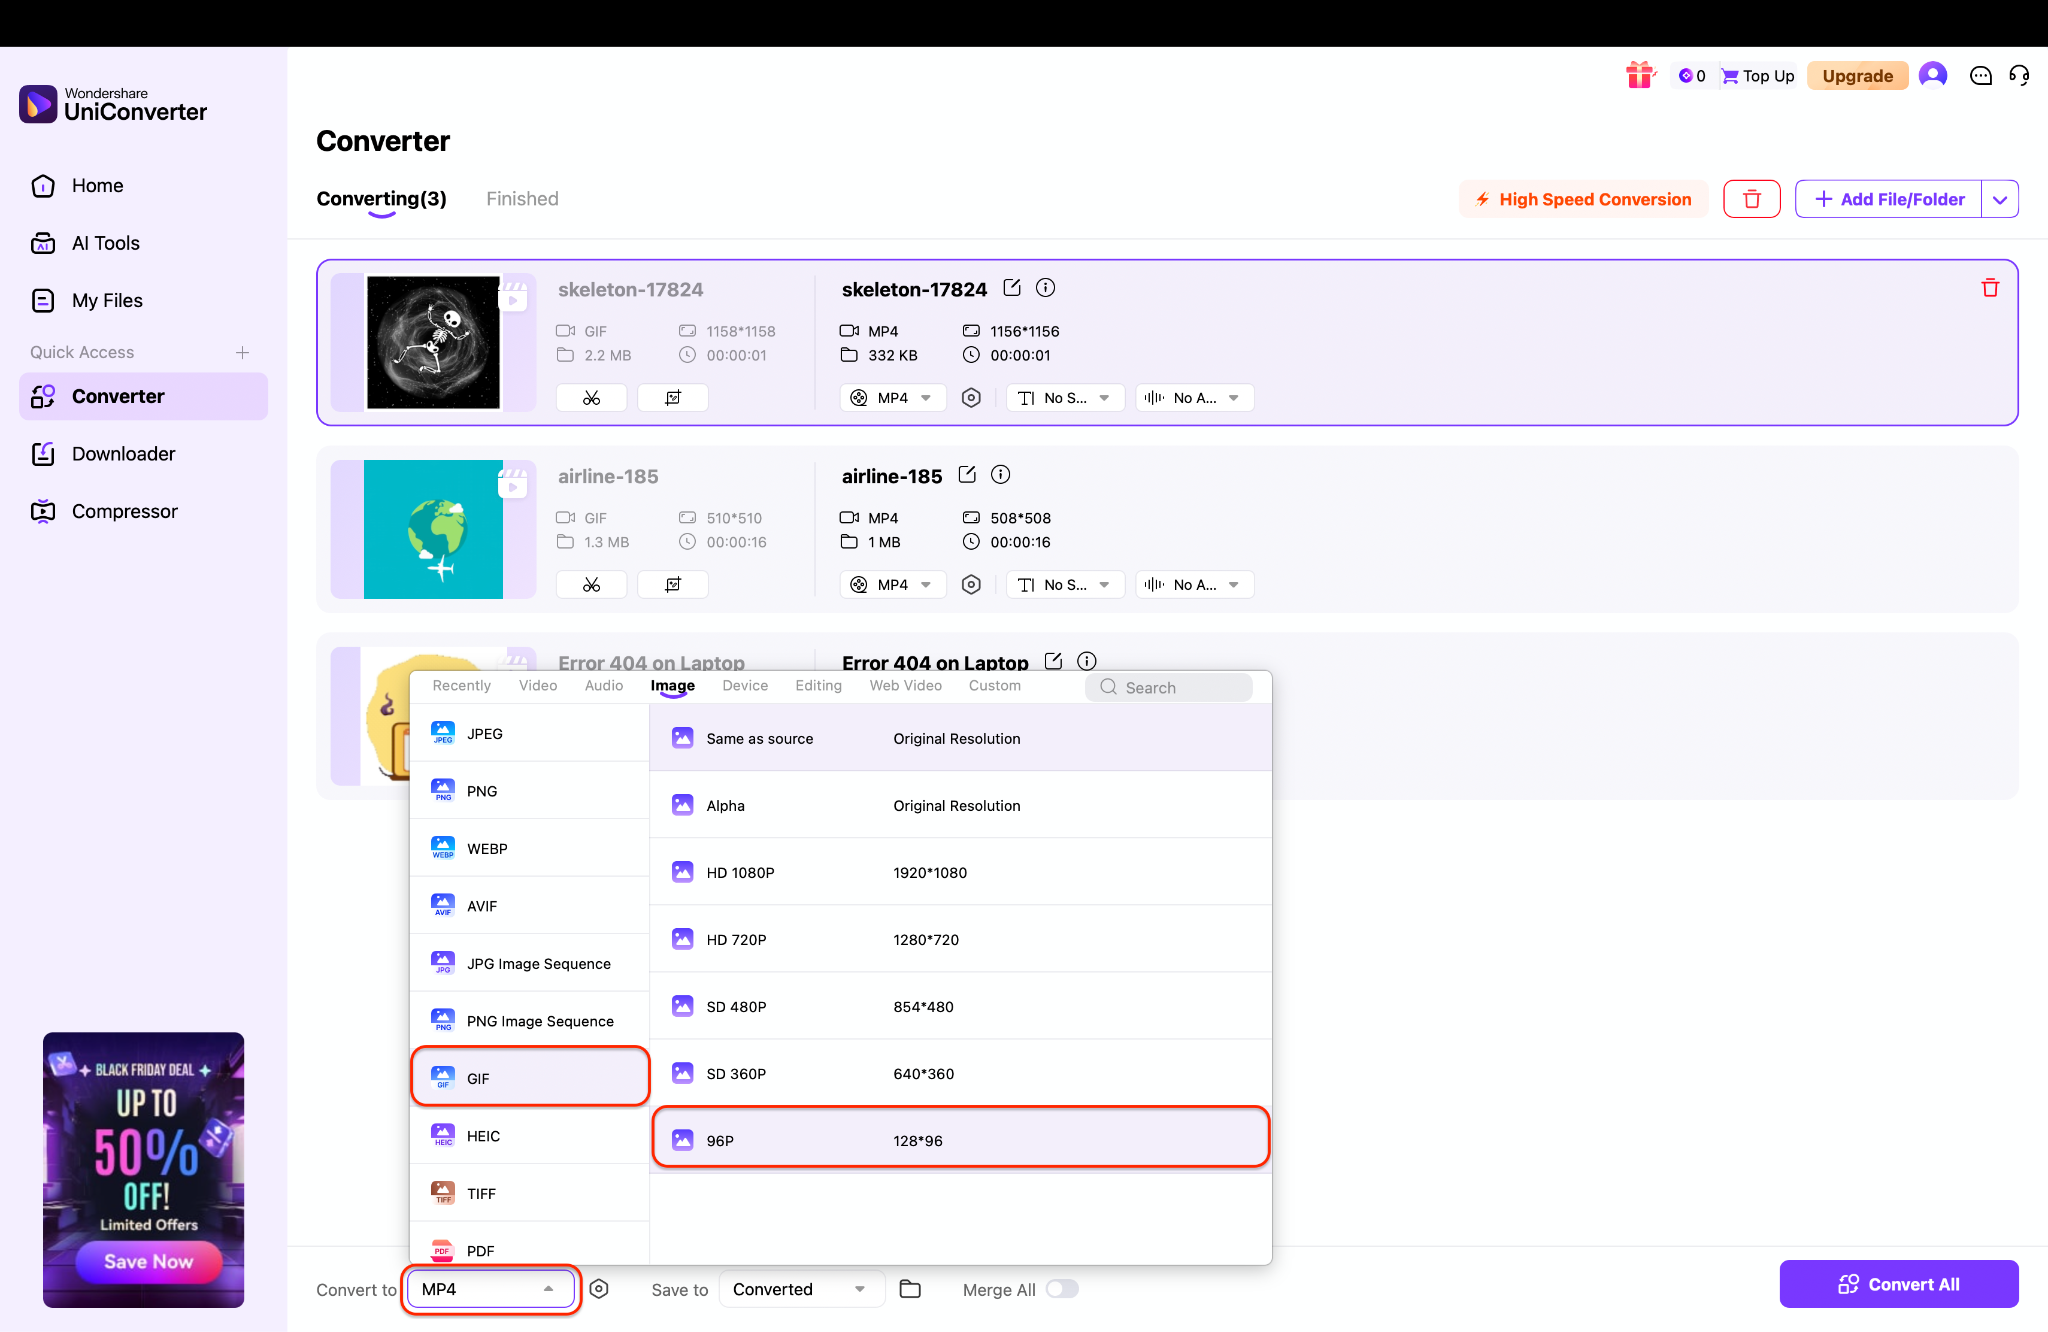Click the crop icon for airline-185

click(x=673, y=585)
